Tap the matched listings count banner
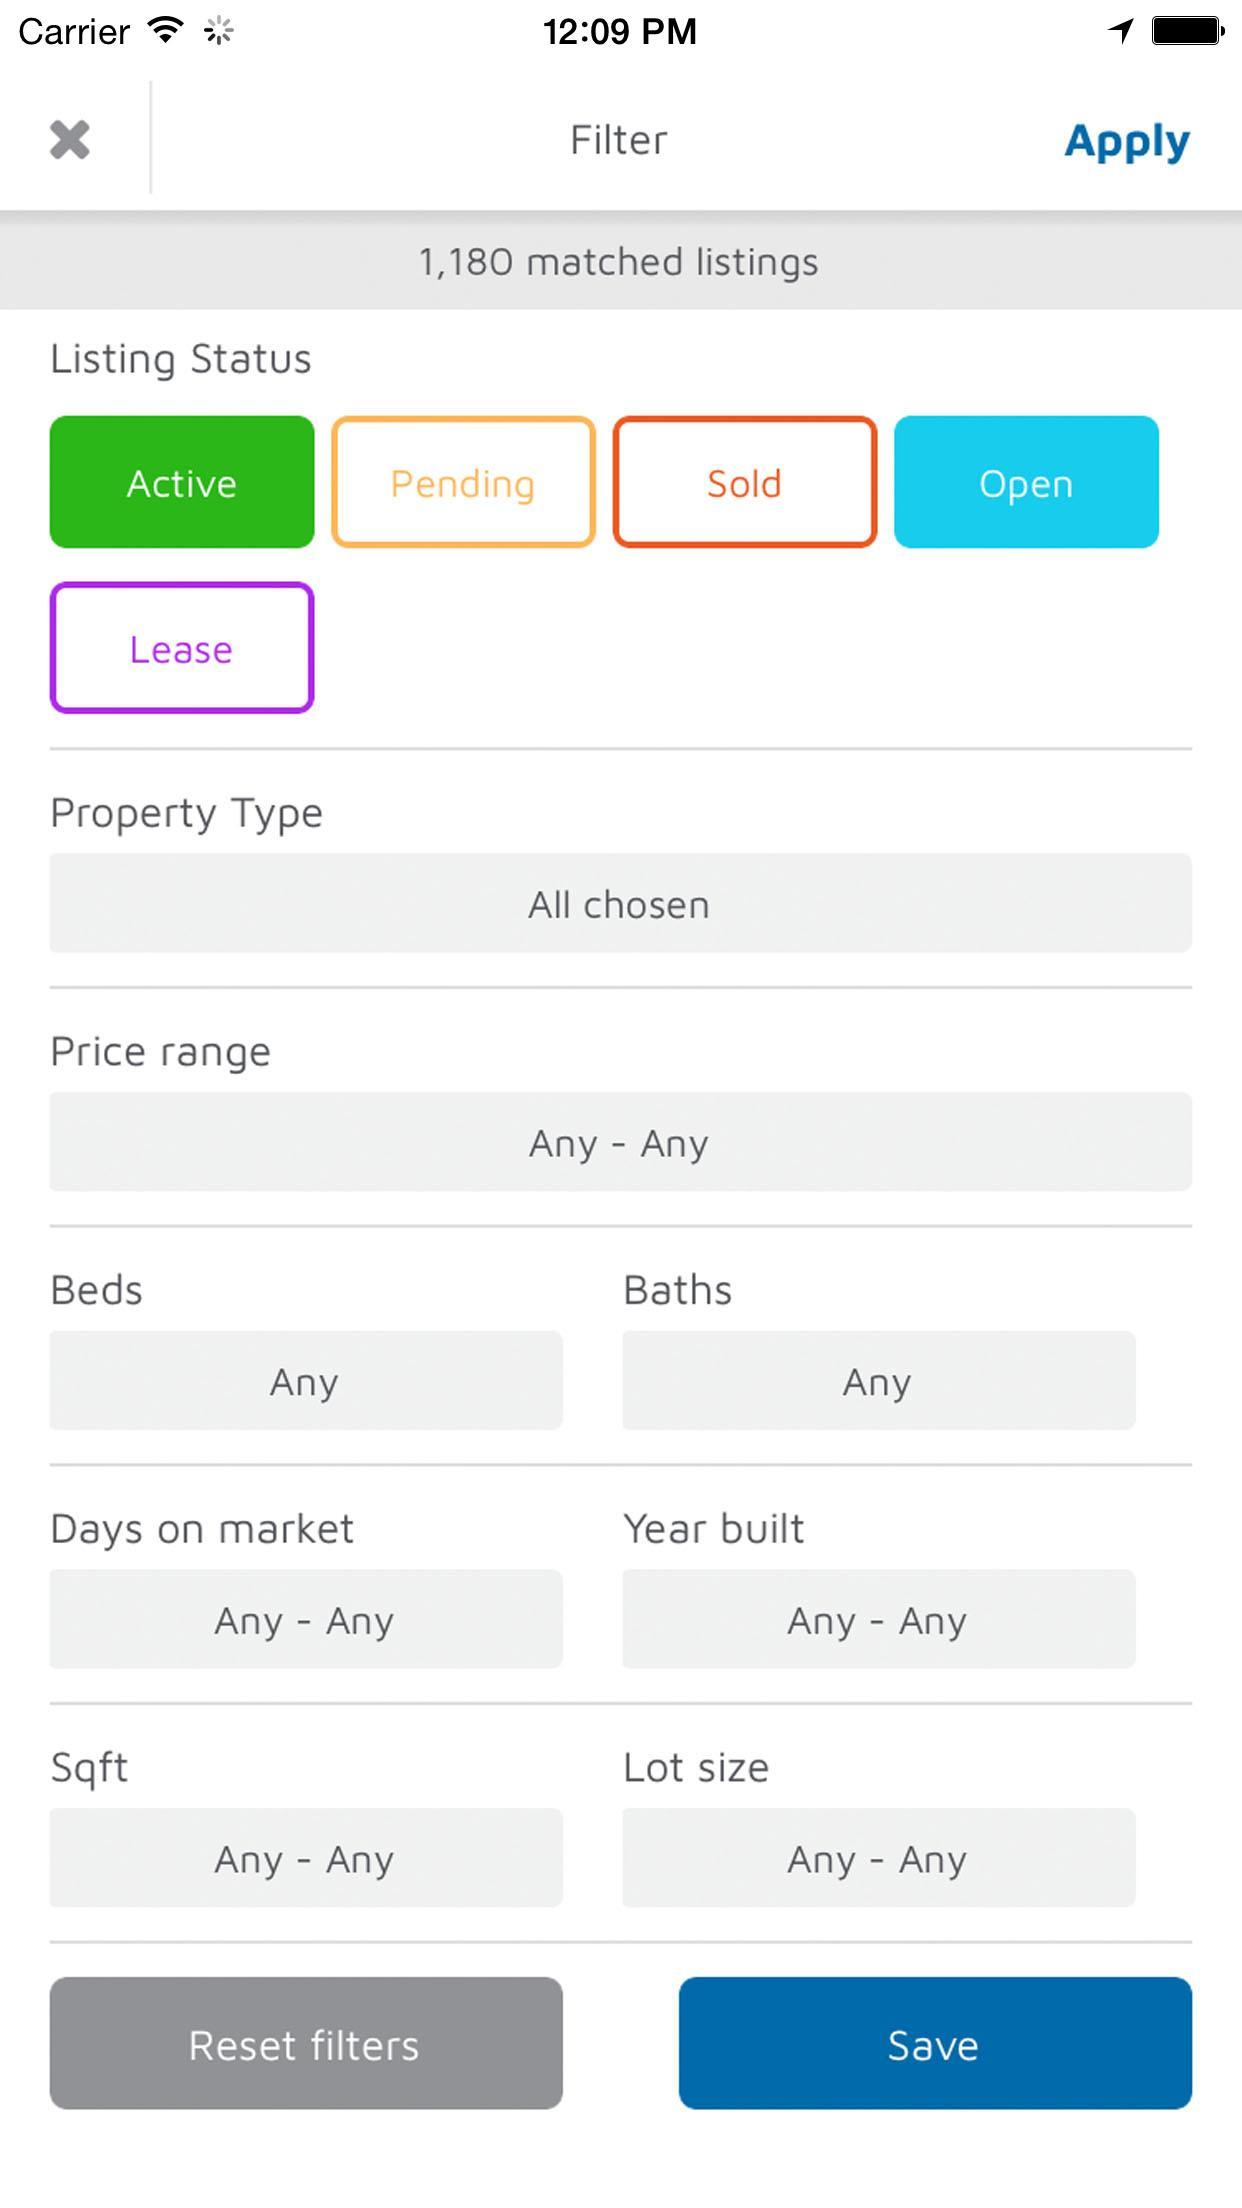This screenshot has height=2208, width=1242. (620, 262)
